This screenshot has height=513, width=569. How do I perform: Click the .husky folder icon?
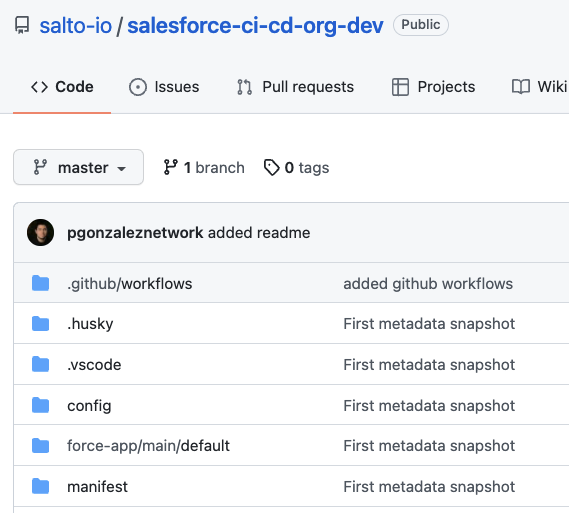40,324
